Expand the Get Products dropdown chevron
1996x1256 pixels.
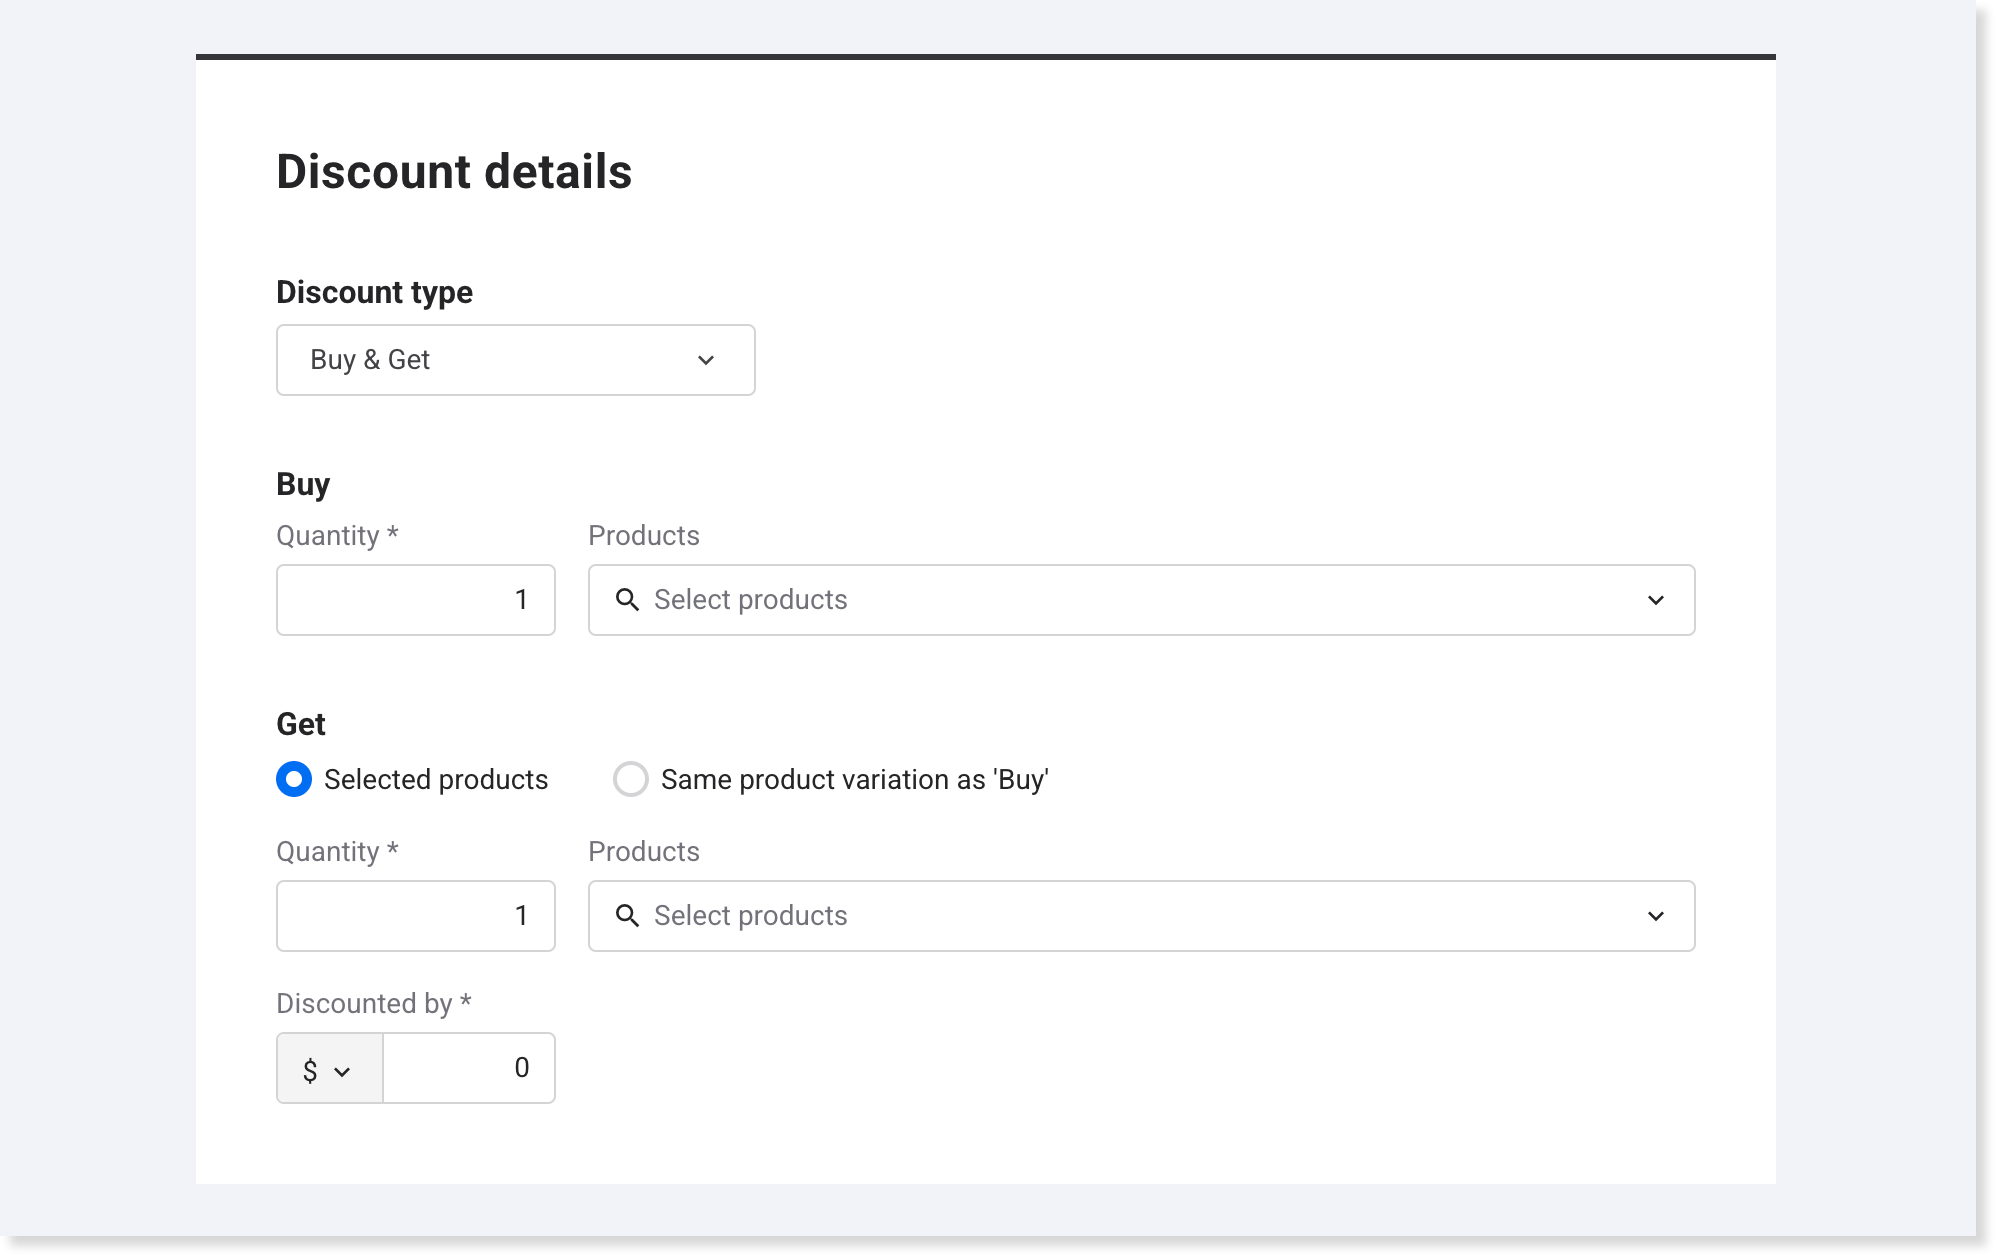point(1656,916)
